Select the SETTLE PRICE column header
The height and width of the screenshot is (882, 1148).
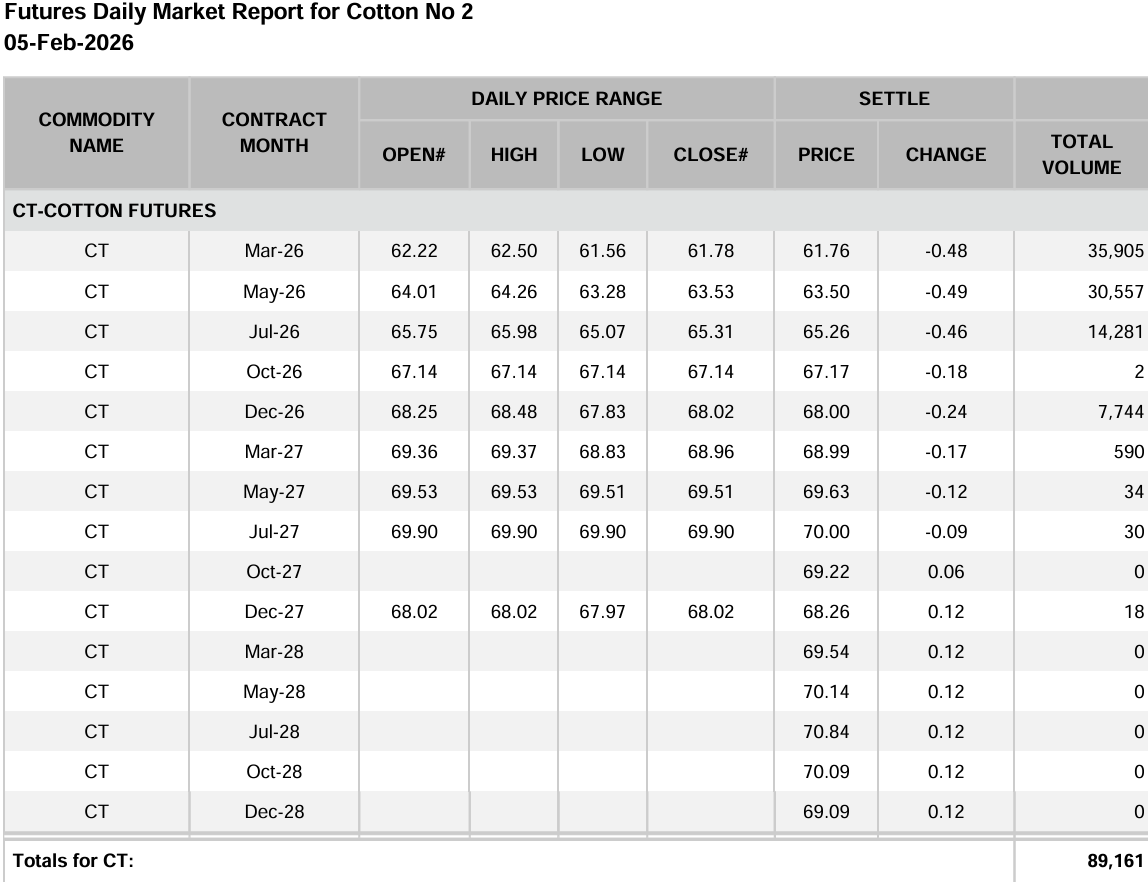pyautogui.click(x=826, y=155)
